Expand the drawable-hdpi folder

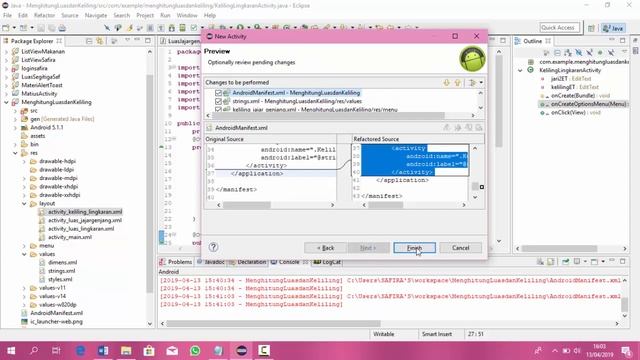24,161
